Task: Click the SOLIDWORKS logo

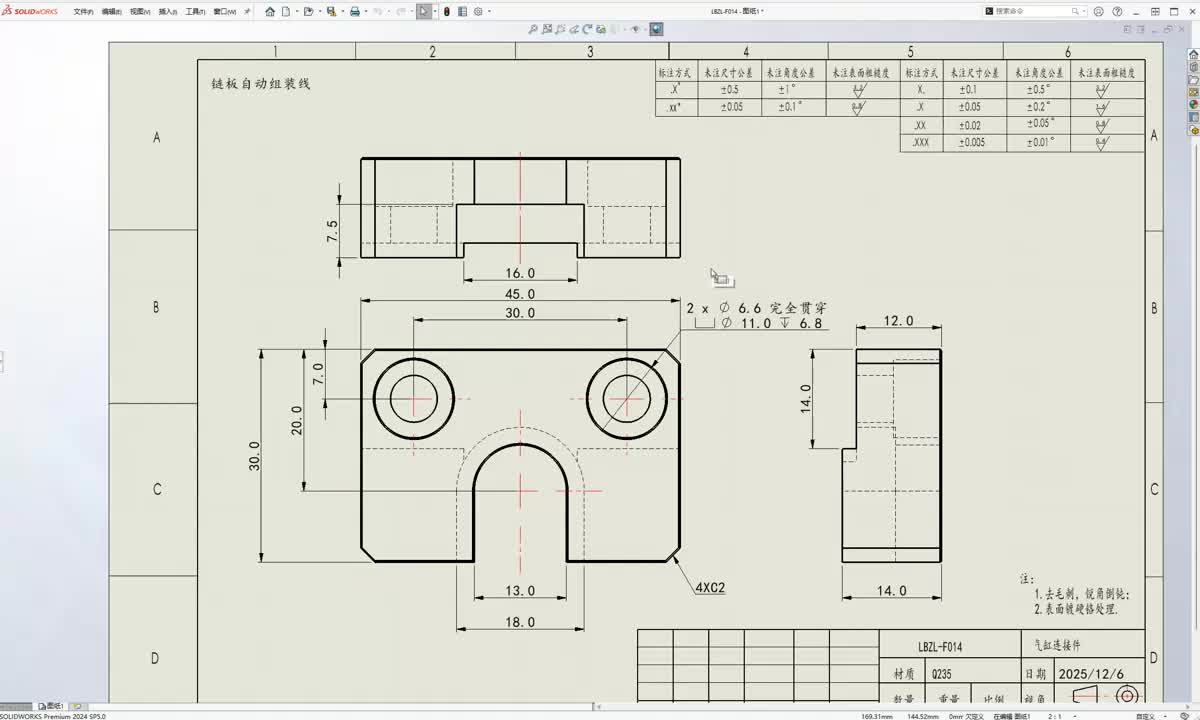Action: [30, 12]
